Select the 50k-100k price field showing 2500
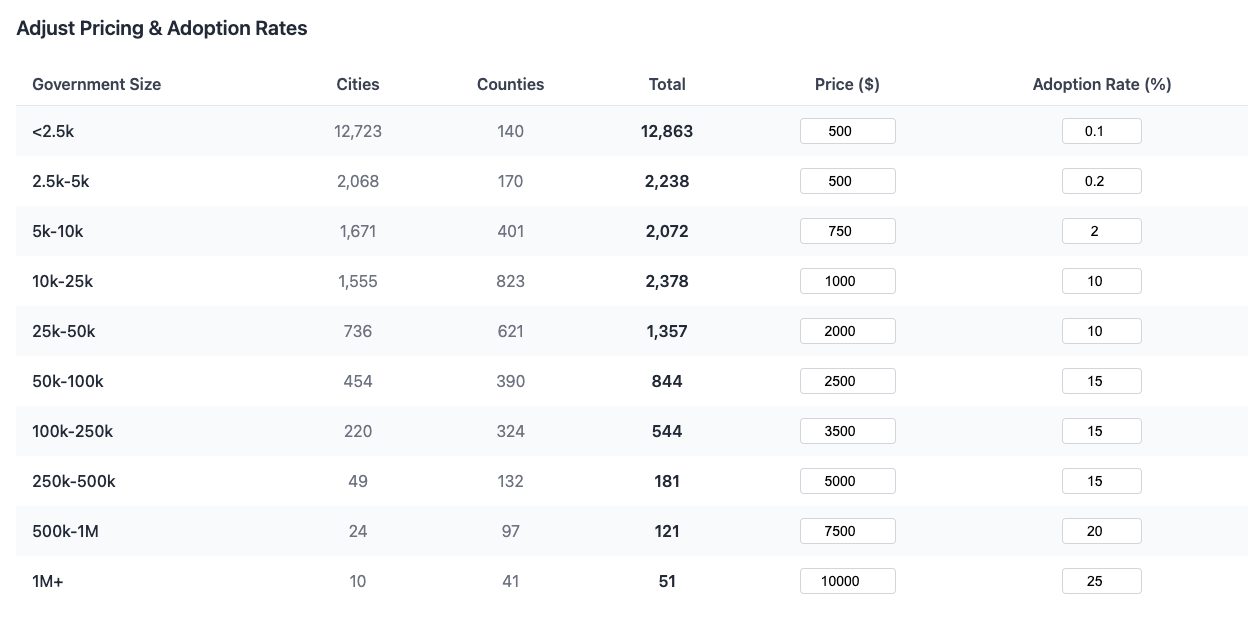 (x=847, y=381)
